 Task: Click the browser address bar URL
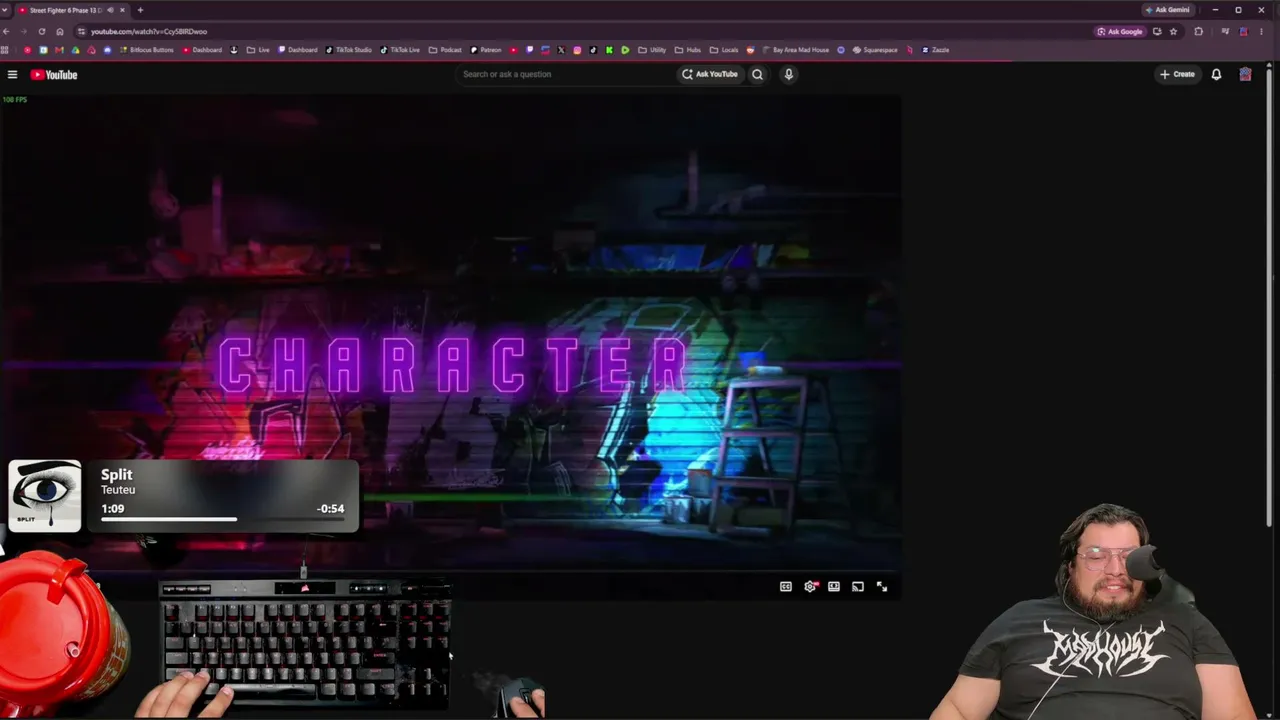click(x=149, y=31)
